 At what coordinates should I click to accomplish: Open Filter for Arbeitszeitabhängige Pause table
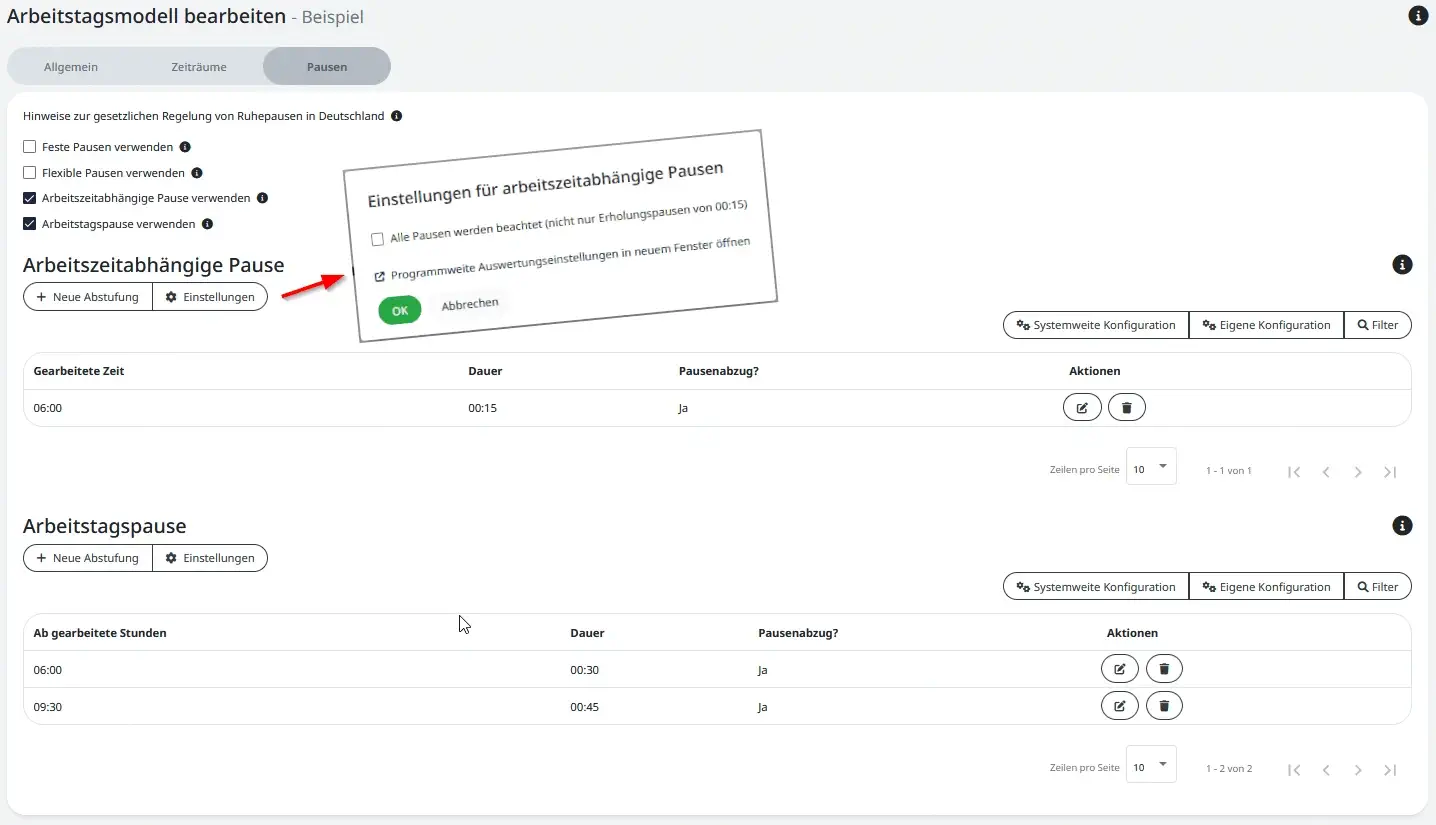click(x=1377, y=325)
